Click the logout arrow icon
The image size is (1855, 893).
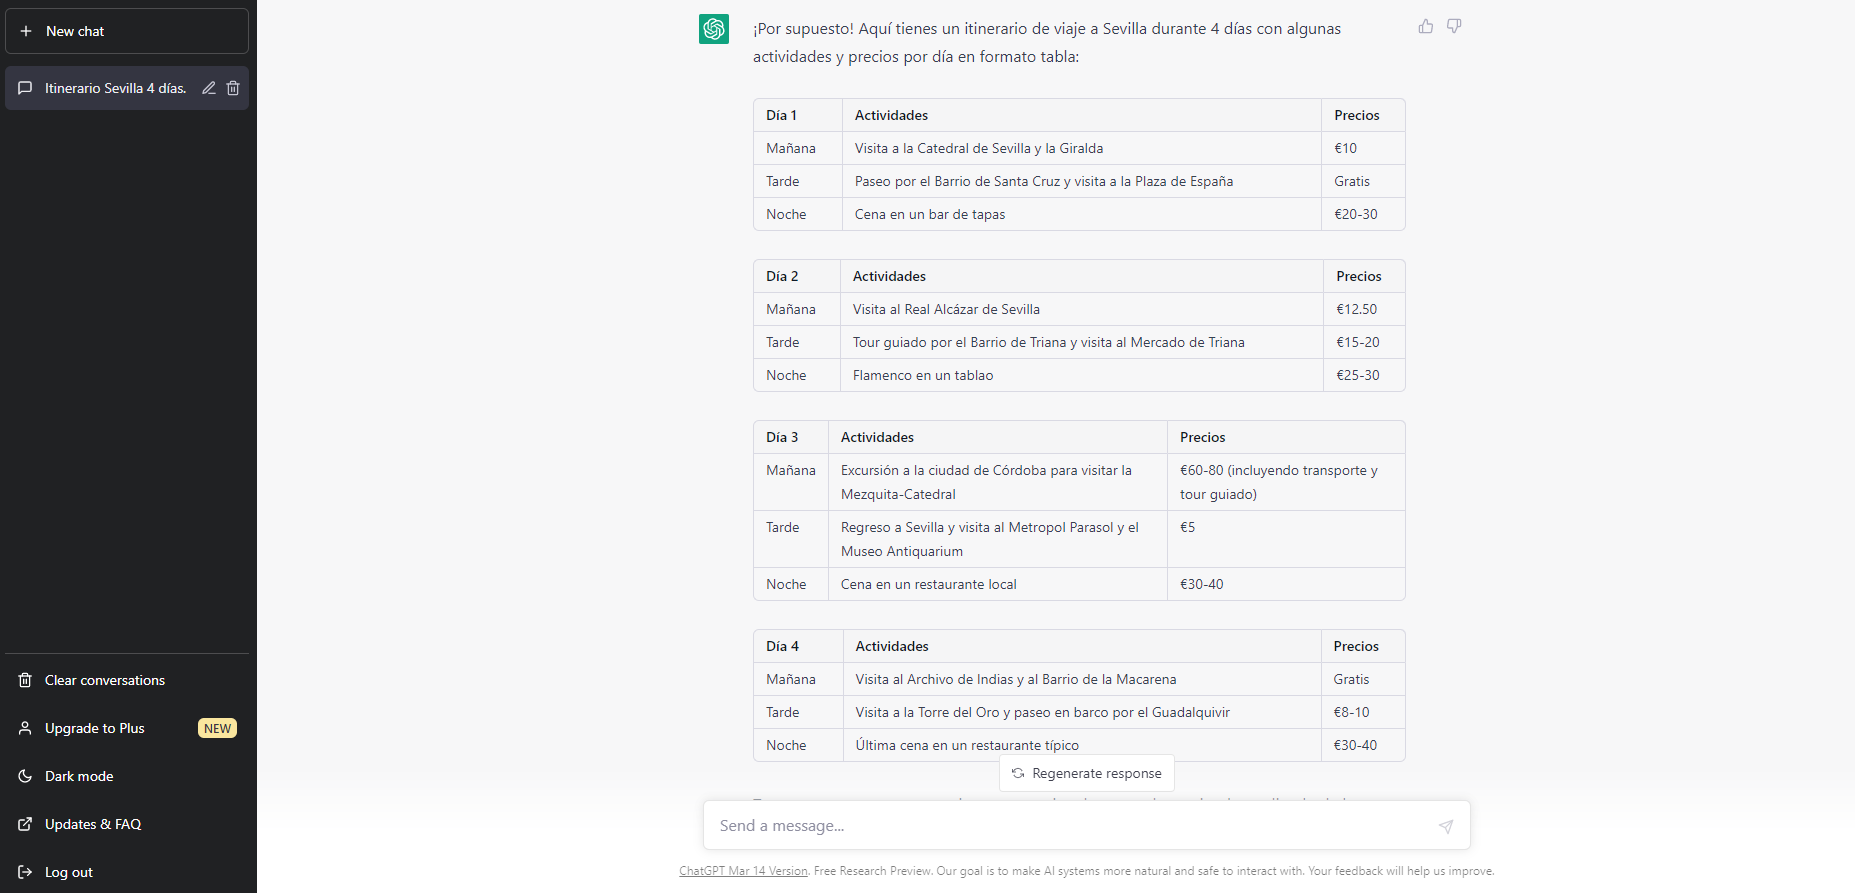coord(26,872)
